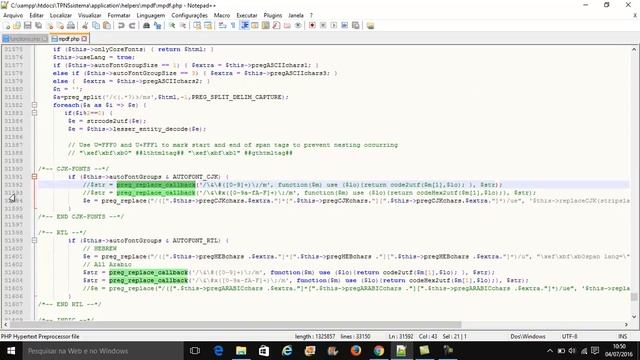This screenshot has height=360, width=640.
Task: Click the Zoom Out toolbar icon
Action: pos(183,26)
